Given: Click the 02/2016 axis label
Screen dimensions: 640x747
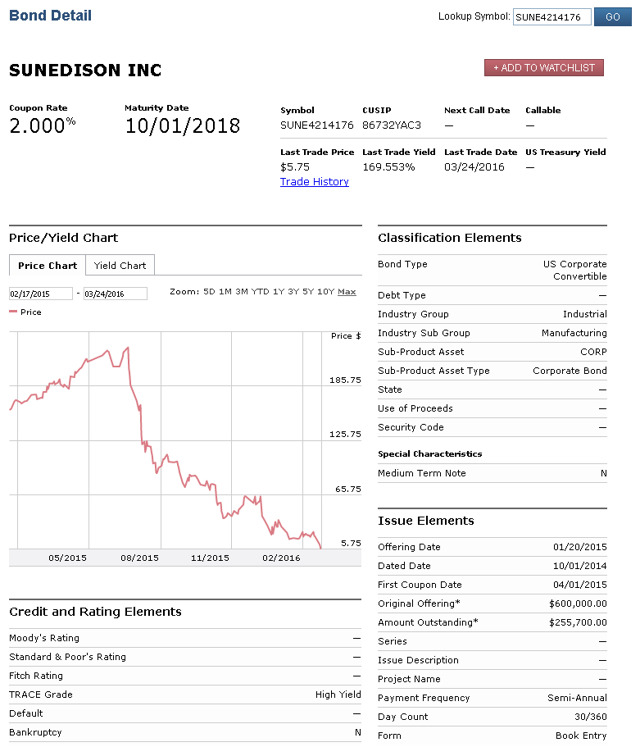Looking at the screenshot, I should pos(281,557).
